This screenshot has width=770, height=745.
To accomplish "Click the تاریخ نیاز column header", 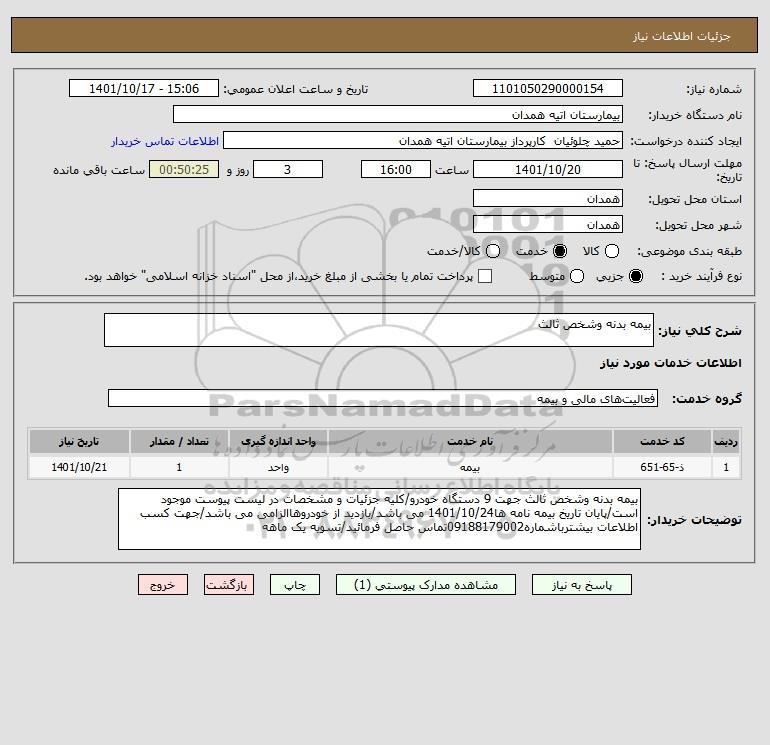I will 79,441.
